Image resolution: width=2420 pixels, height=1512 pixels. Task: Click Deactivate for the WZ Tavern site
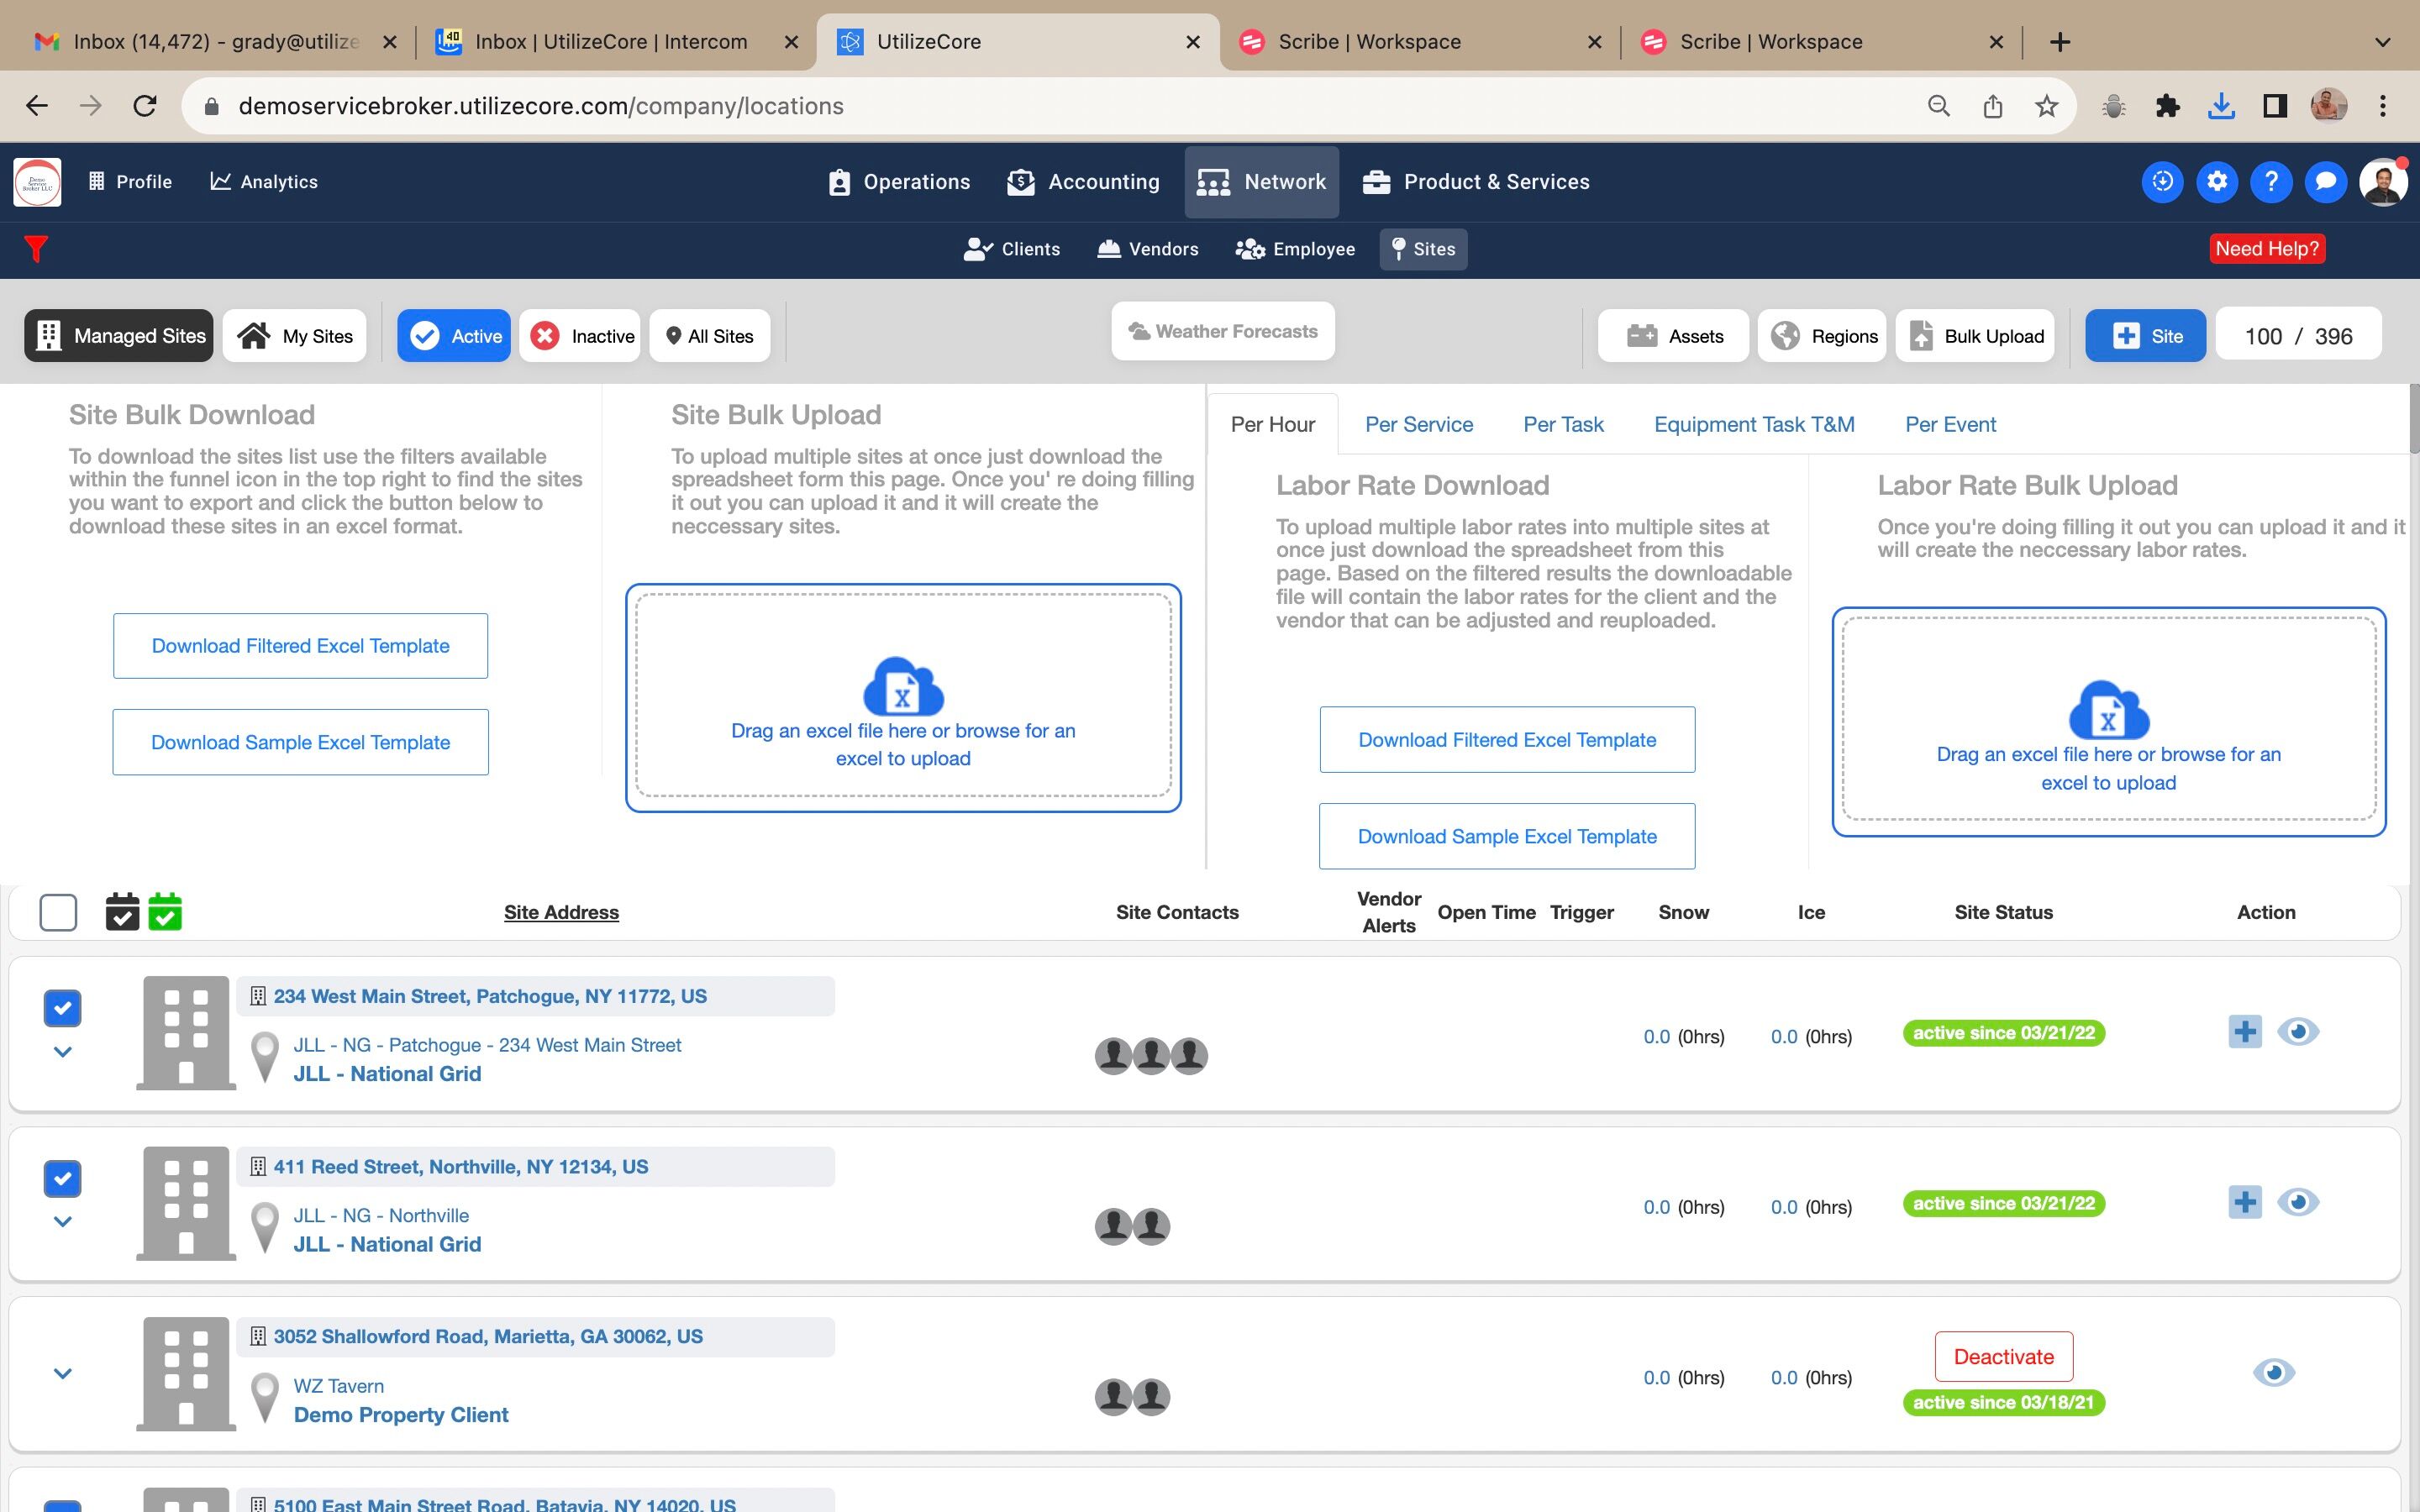pos(2003,1357)
